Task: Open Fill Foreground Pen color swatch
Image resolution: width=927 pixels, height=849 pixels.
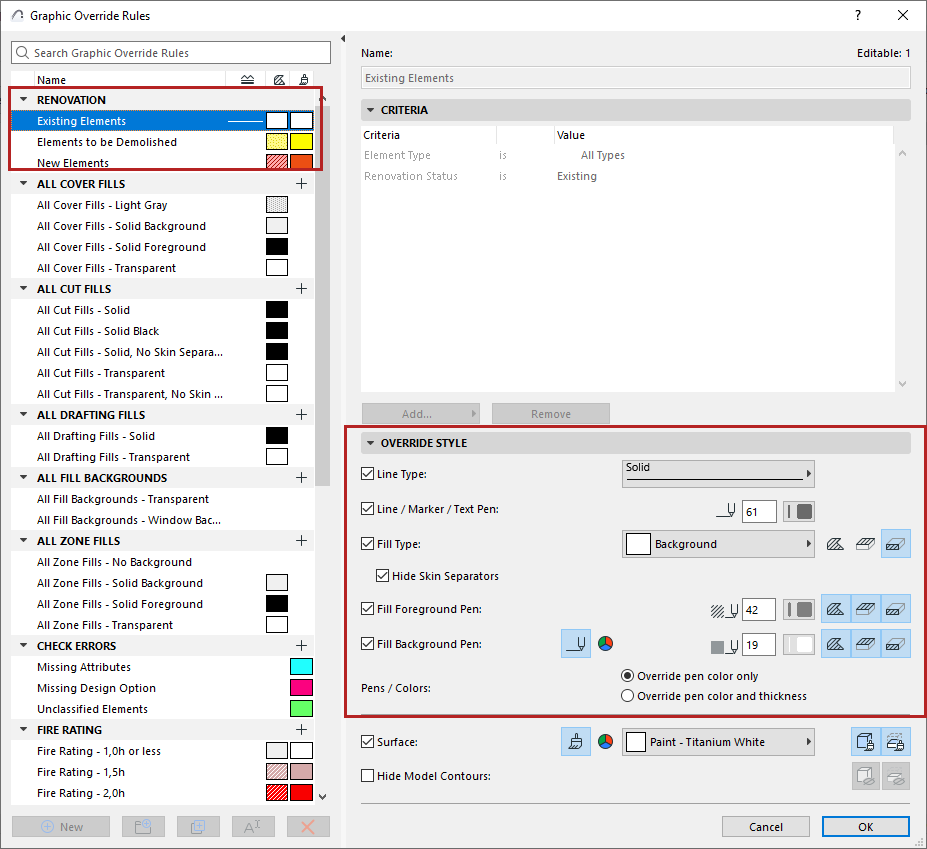Action: (799, 610)
